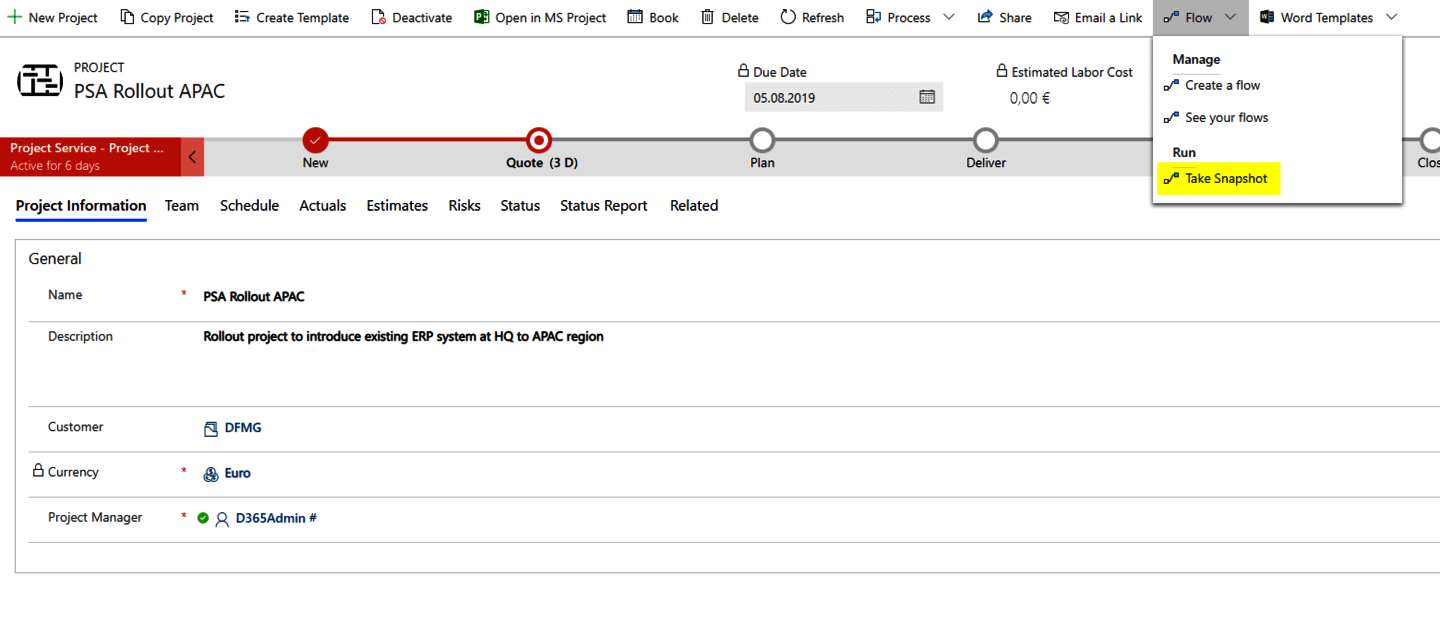Viewport: 1440px width, 637px height.
Task: Open the Due Date calendar picker icon
Action: (927, 97)
